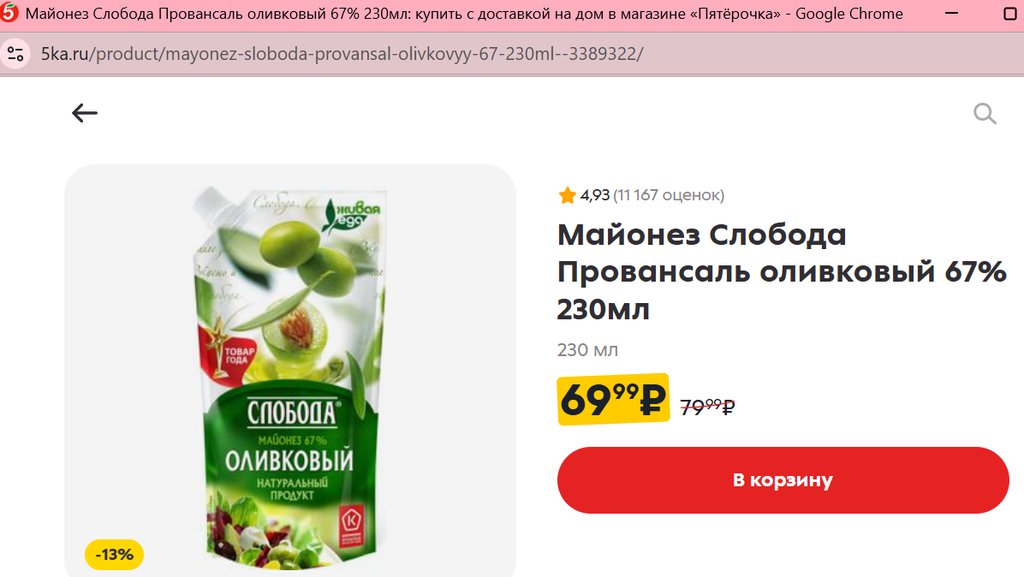Click the yellow 69.99 ₽ price tag
The image size is (1024, 577).
click(613, 399)
